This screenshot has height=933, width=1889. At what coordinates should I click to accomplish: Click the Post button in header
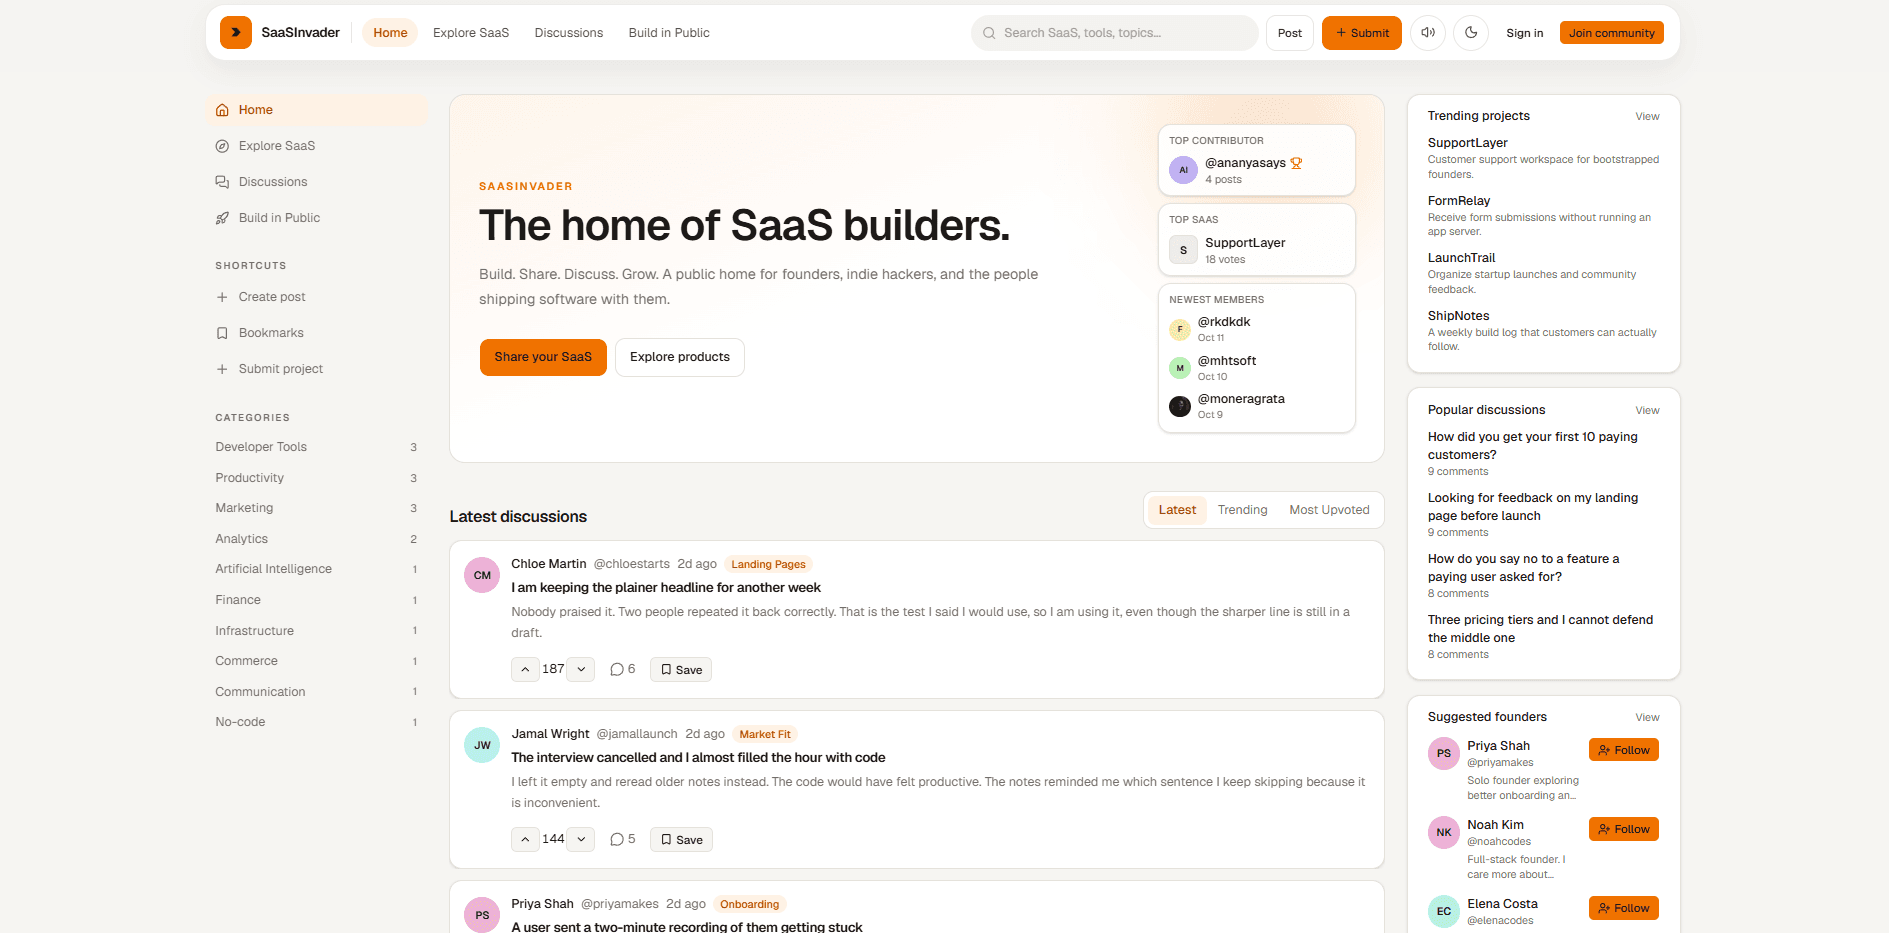(1290, 33)
